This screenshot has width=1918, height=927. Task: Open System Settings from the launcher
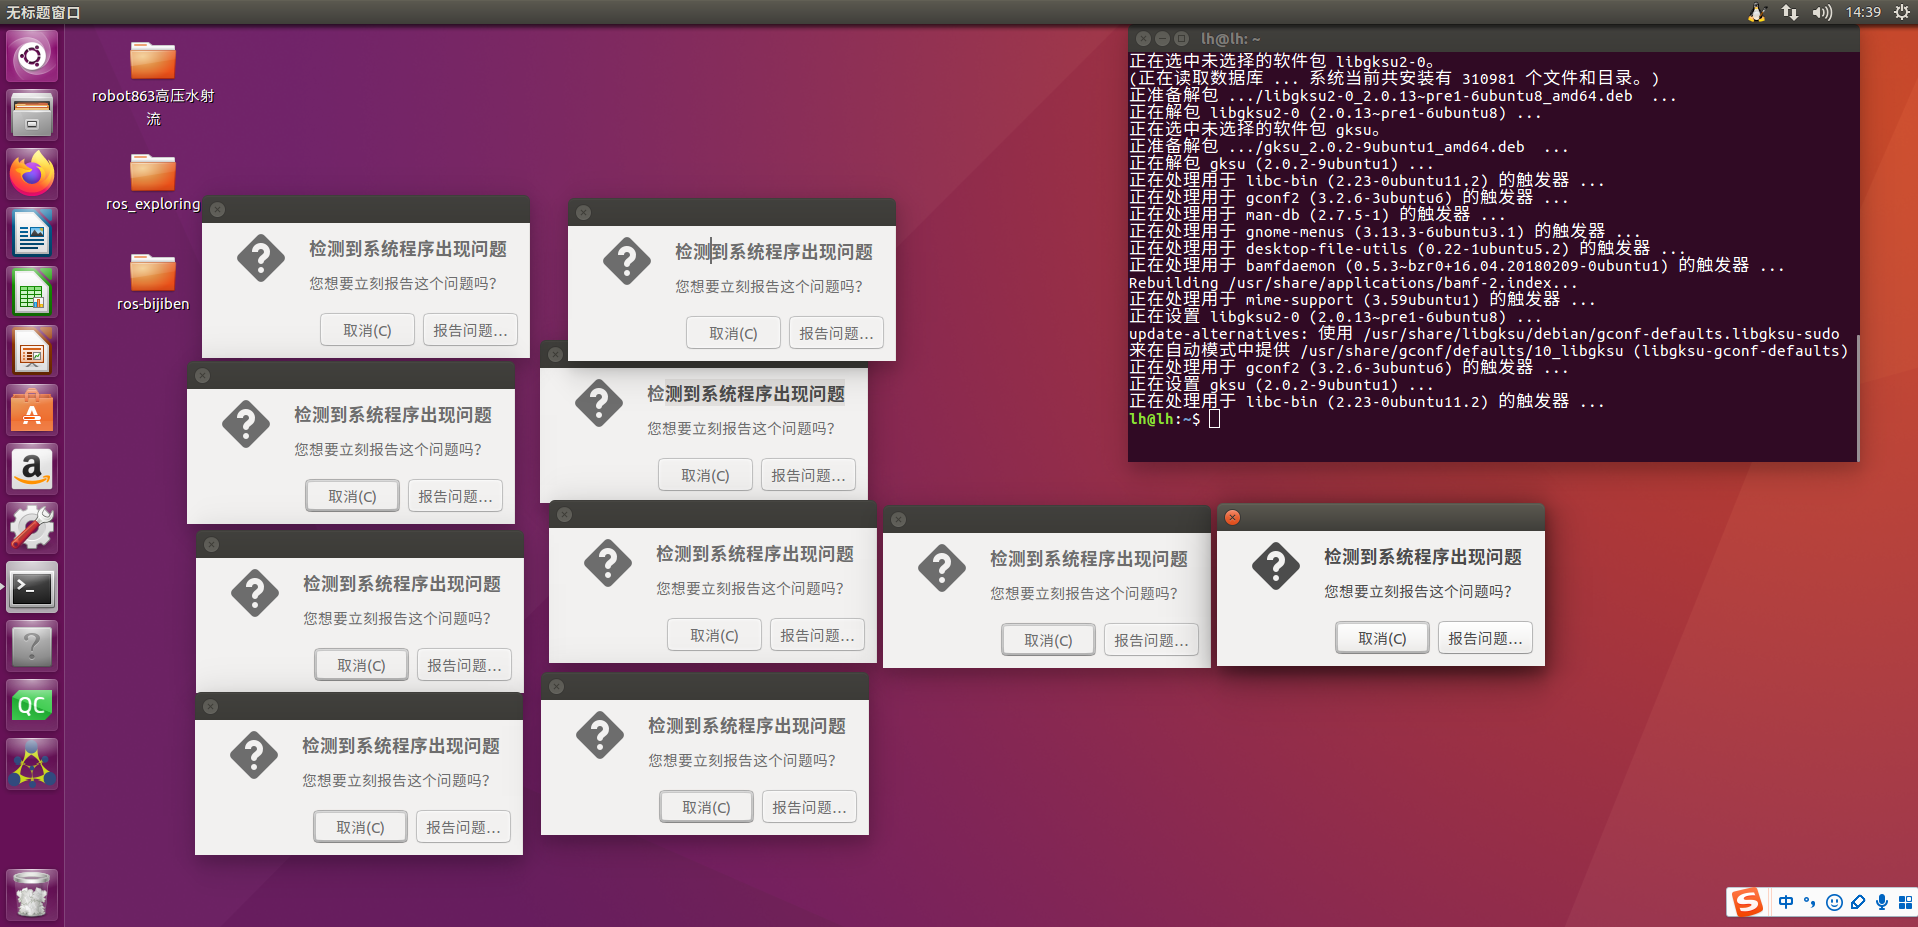pyautogui.click(x=31, y=527)
